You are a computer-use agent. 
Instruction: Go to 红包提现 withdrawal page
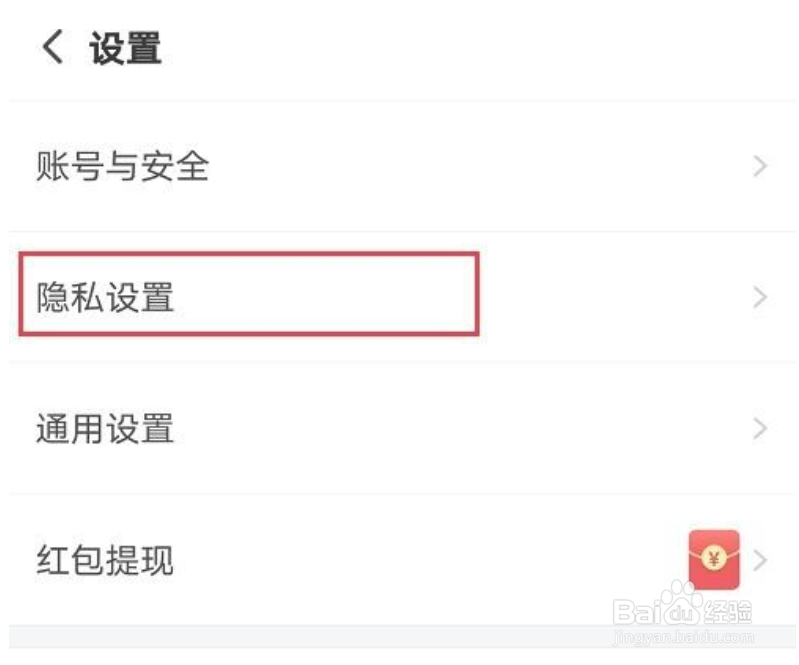(105, 560)
